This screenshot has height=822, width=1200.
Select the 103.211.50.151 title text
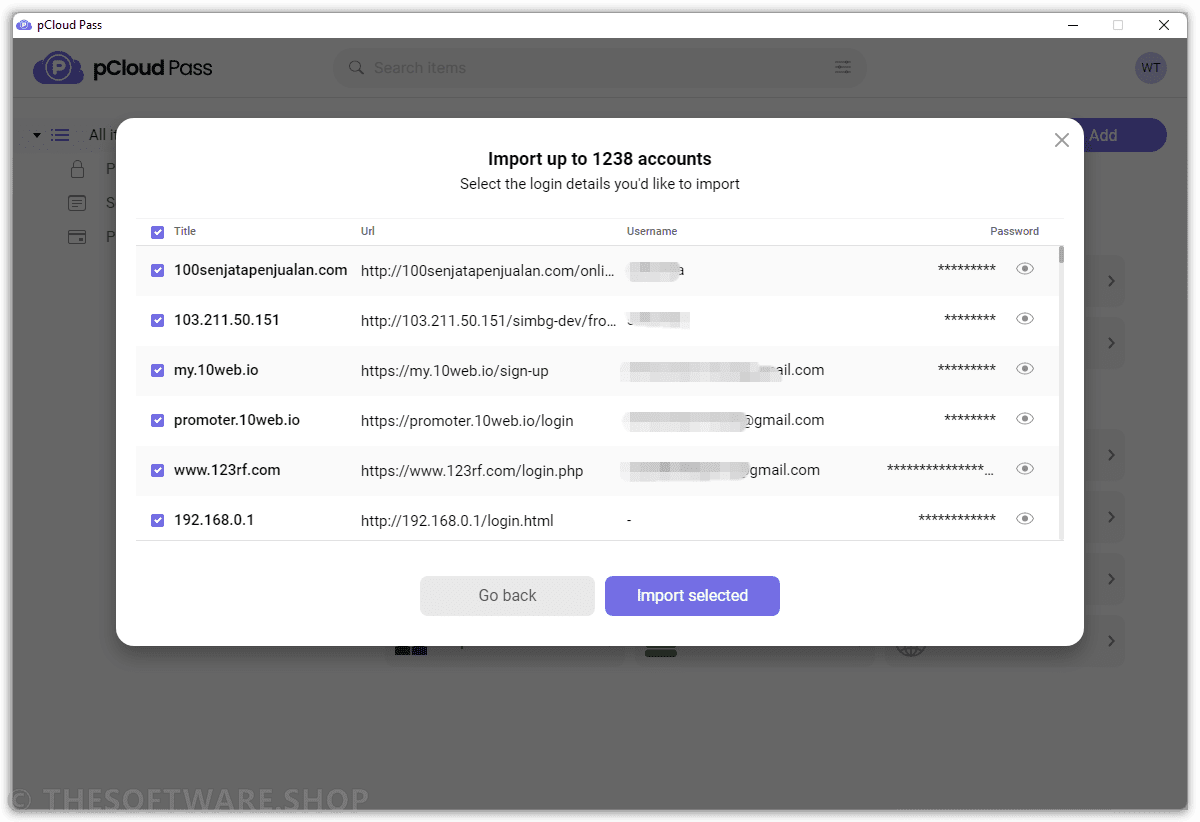click(227, 320)
